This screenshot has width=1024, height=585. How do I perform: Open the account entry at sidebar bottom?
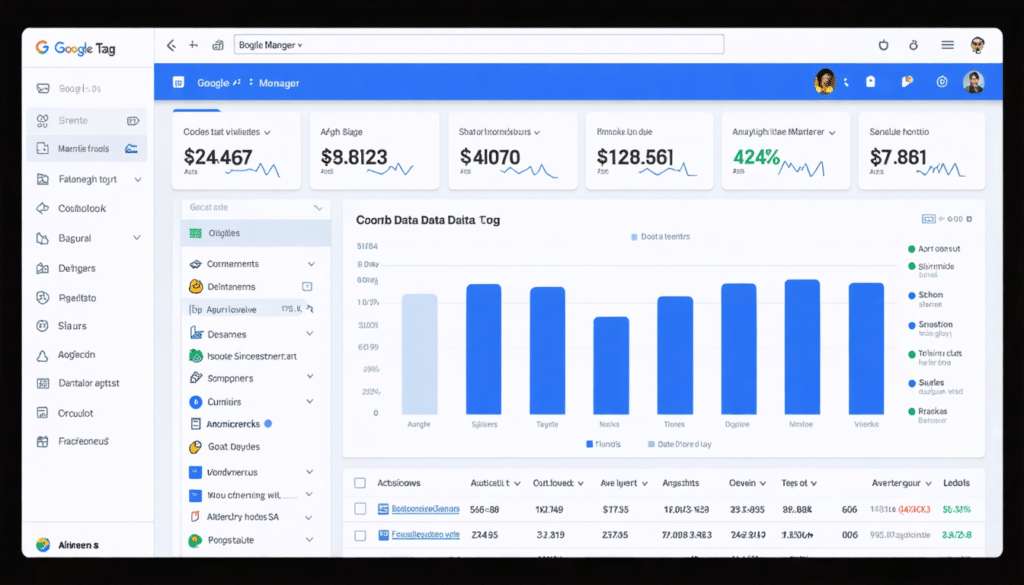[67, 545]
